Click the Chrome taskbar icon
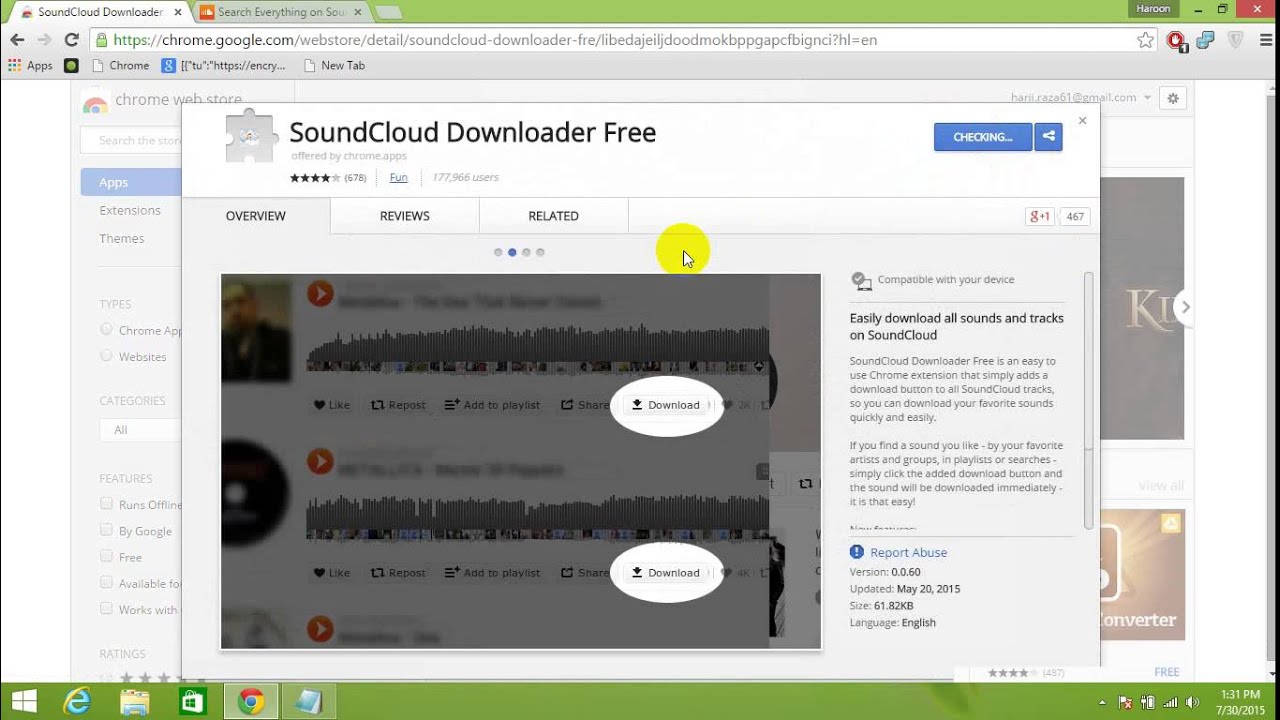This screenshot has height=720, width=1280. (251, 701)
